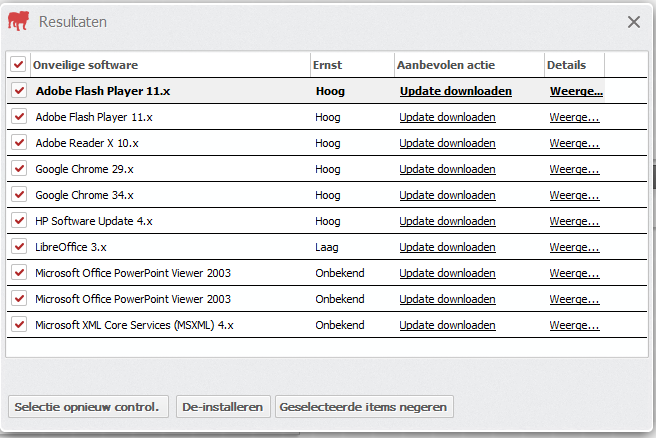The height and width of the screenshot is (438, 656).
Task: Show details for Google Chrome 34.x
Action: [x=574, y=195]
